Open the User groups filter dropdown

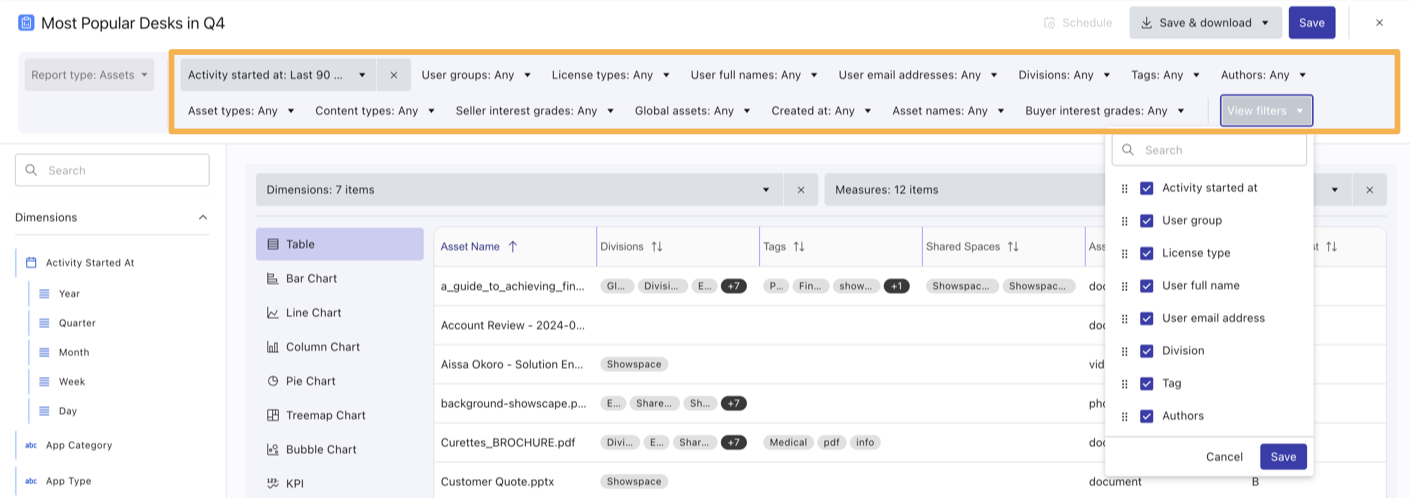[476, 75]
